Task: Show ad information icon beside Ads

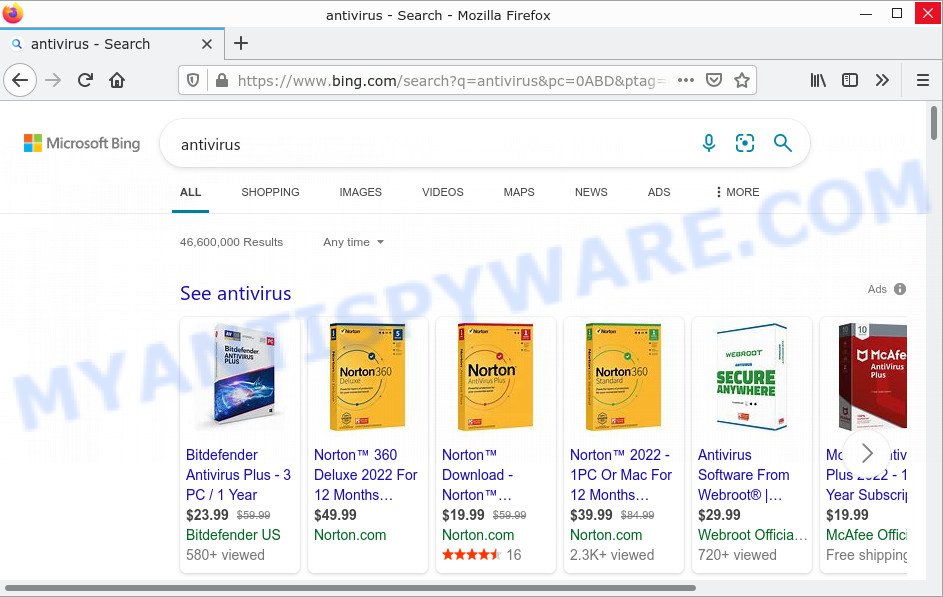Action: click(900, 289)
